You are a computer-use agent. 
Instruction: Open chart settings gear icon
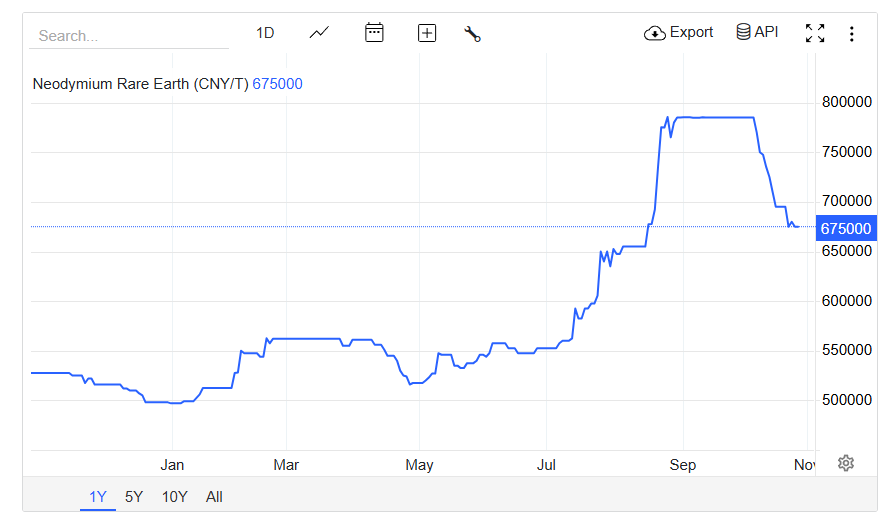point(846,462)
